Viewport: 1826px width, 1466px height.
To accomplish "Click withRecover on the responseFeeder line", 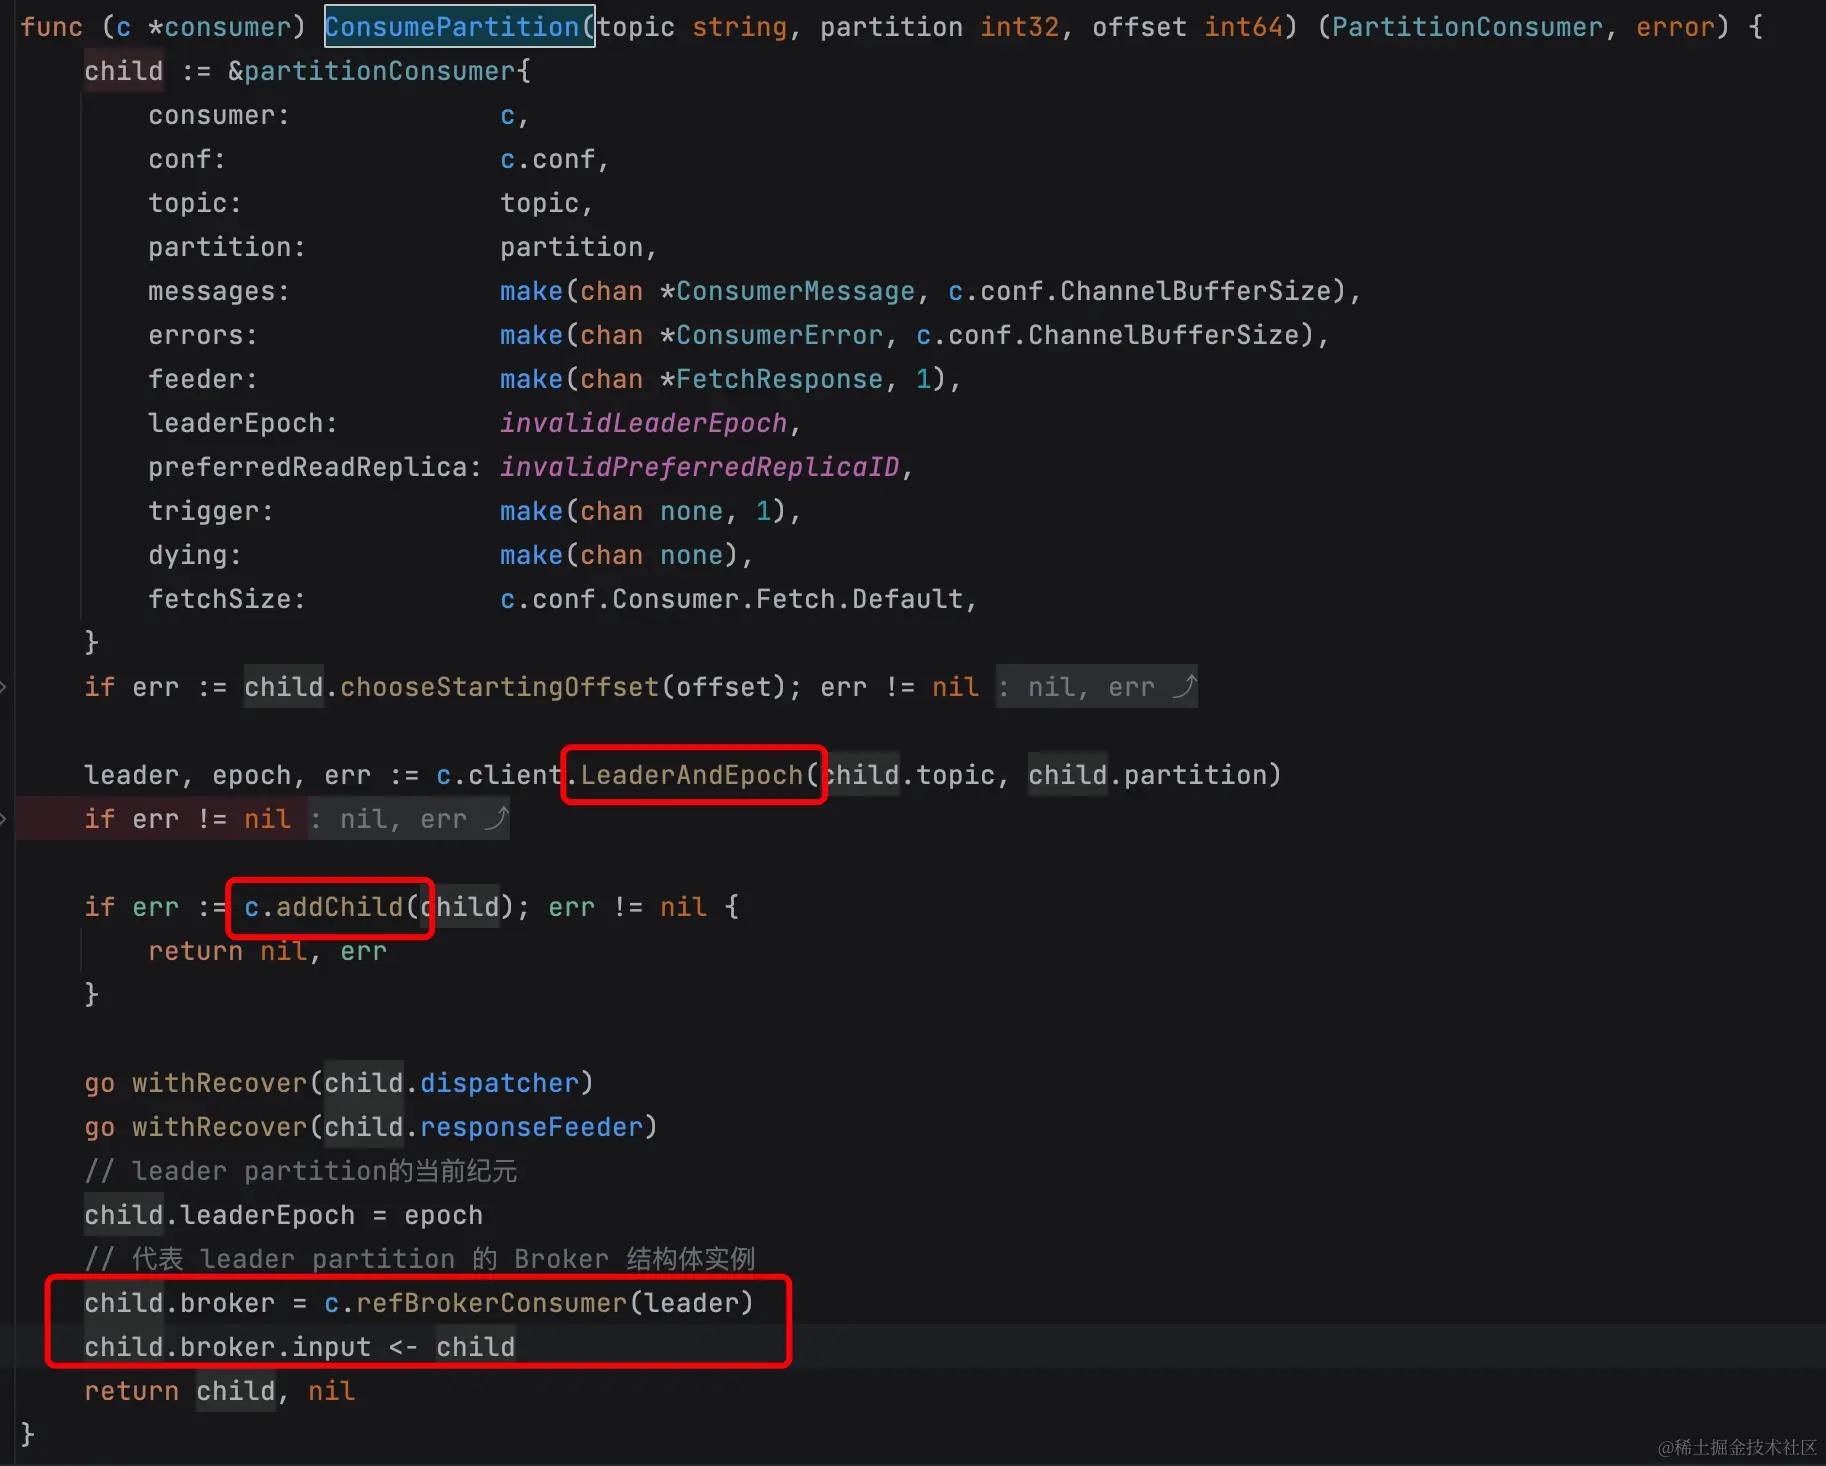I will coord(219,1127).
